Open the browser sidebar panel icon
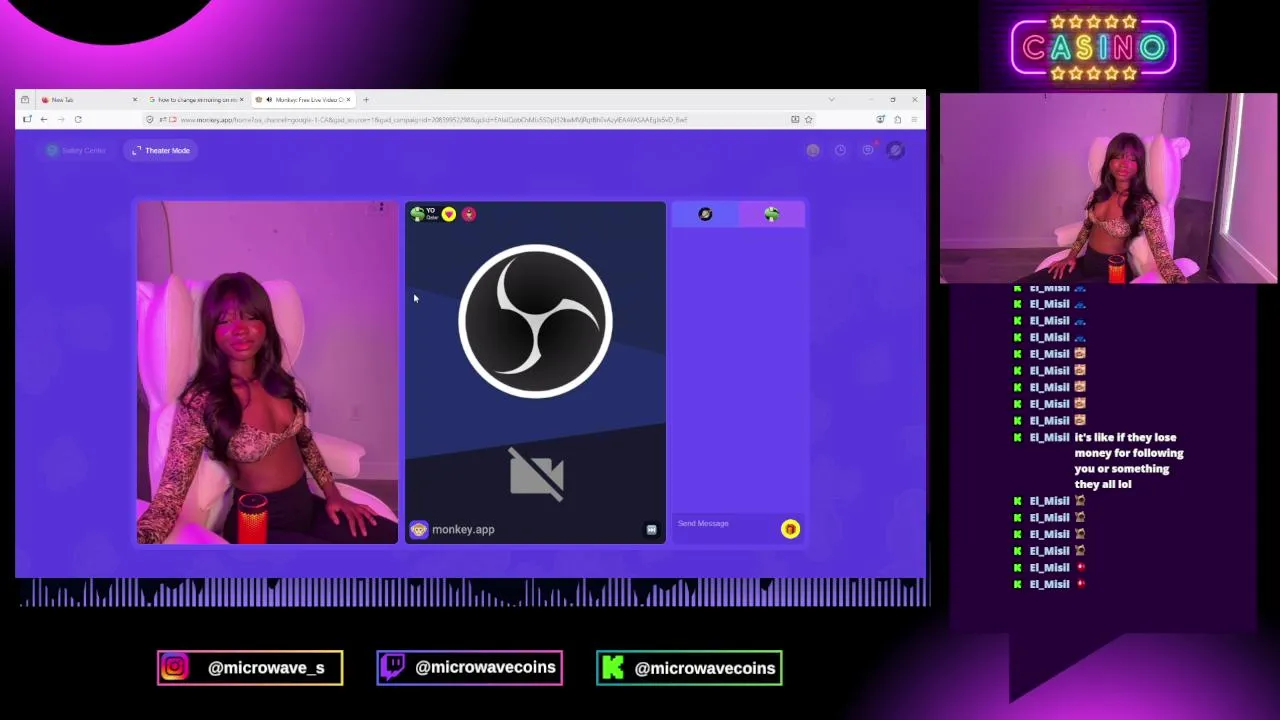Image resolution: width=1280 pixels, height=720 pixels. pyautogui.click(x=27, y=120)
